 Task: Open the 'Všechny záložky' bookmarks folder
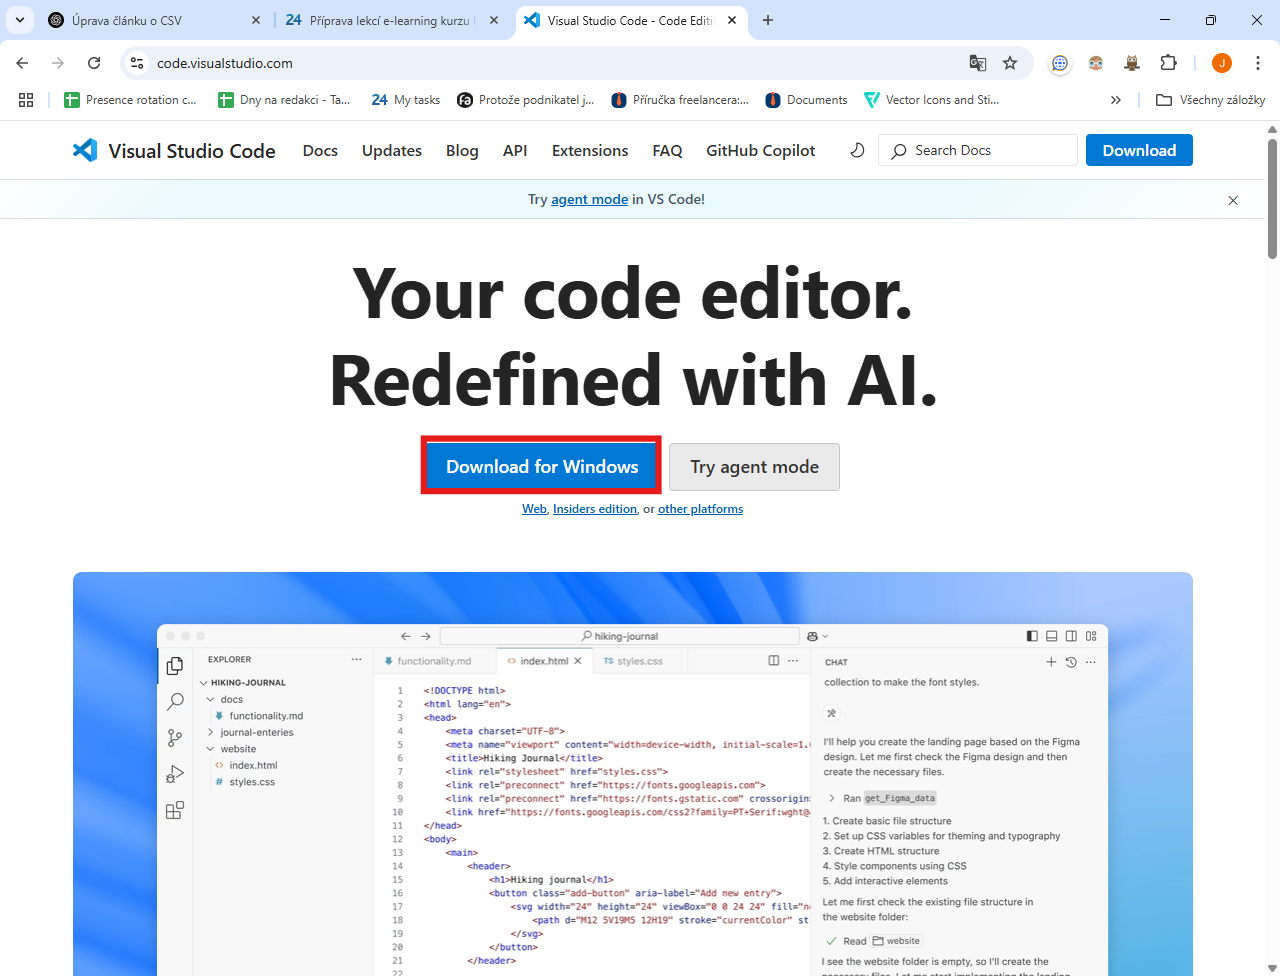[x=1210, y=100]
